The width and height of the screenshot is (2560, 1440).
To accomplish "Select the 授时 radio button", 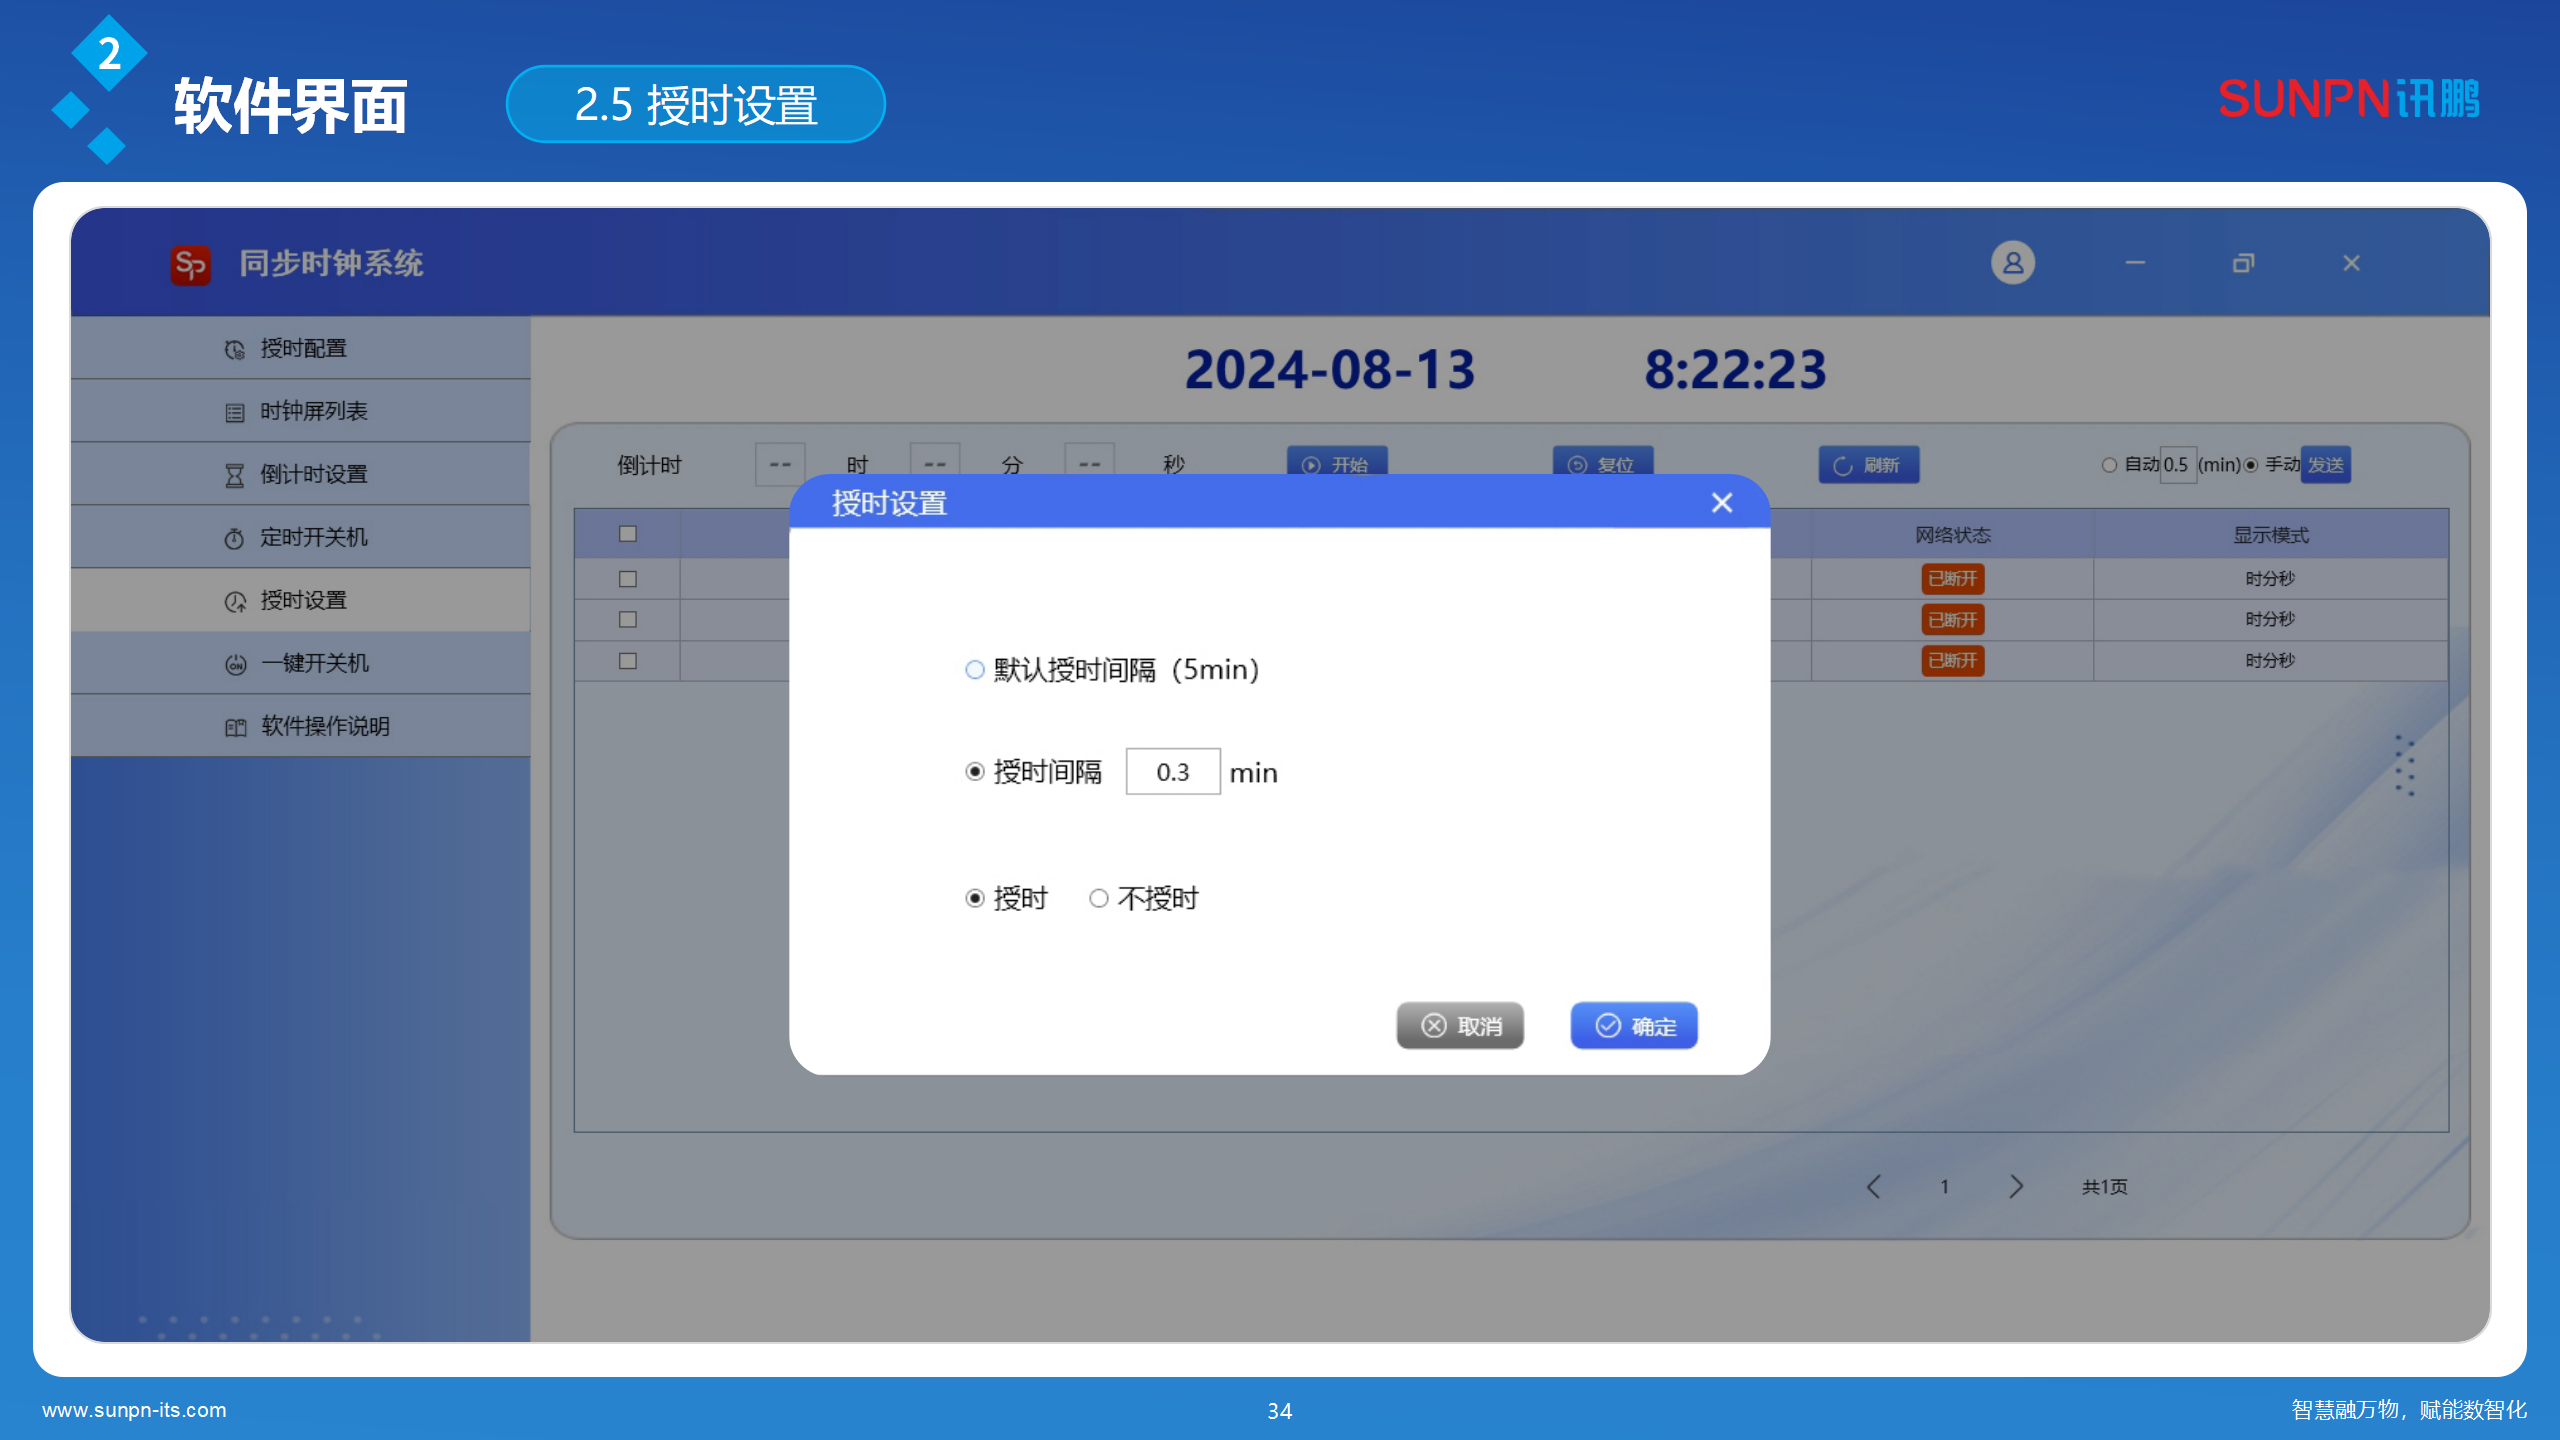I will coord(975,898).
